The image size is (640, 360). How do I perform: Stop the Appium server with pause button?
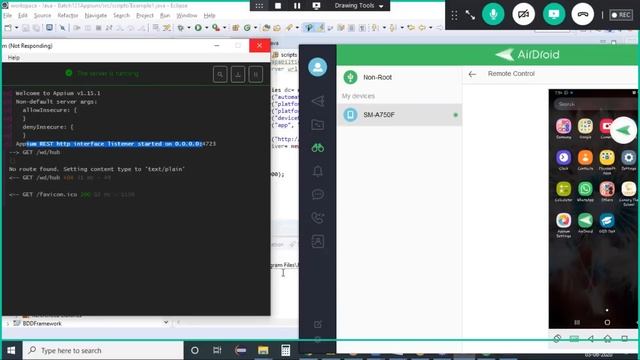[256, 74]
